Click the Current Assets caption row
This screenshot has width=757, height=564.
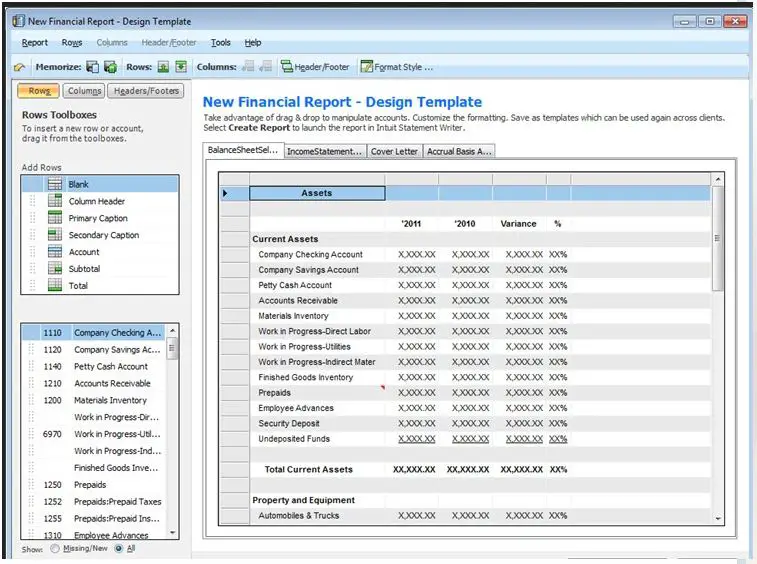(285, 239)
